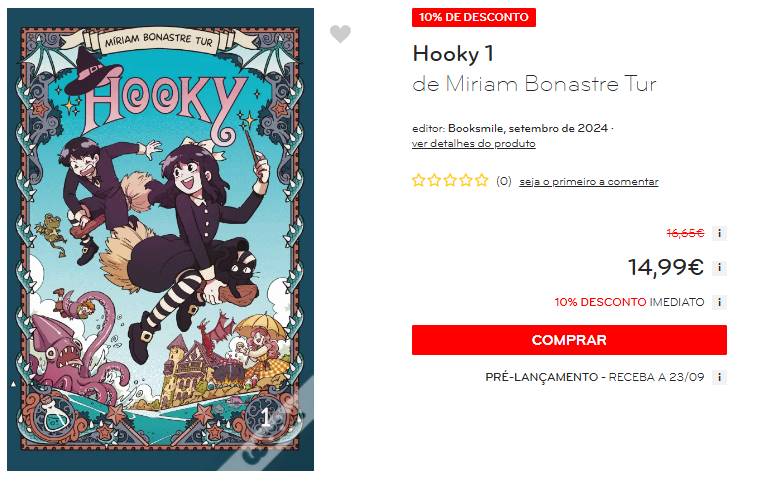This screenshot has height=483, width=767.
Task: Click the Hooky book cover image
Action: pyautogui.click(x=160, y=239)
